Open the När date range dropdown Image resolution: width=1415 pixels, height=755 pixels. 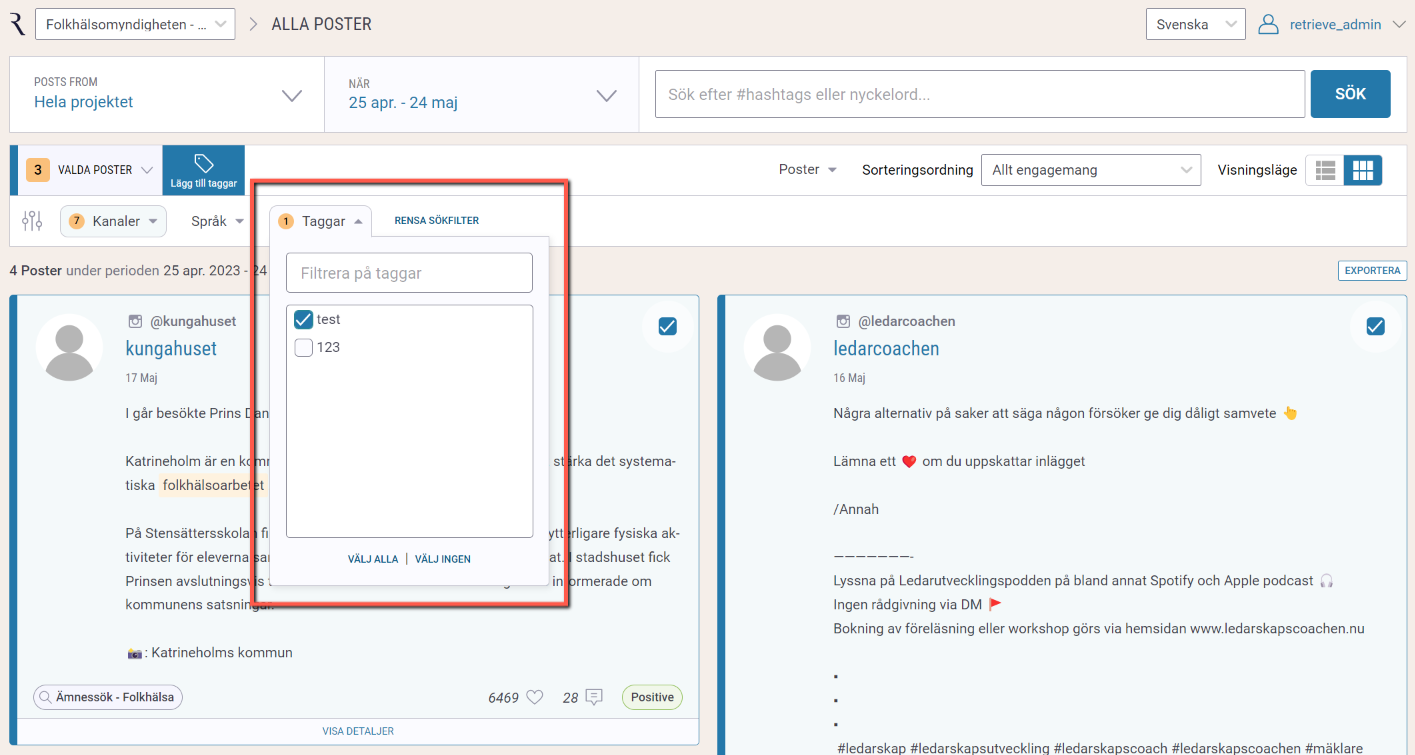(x=482, y=94)
